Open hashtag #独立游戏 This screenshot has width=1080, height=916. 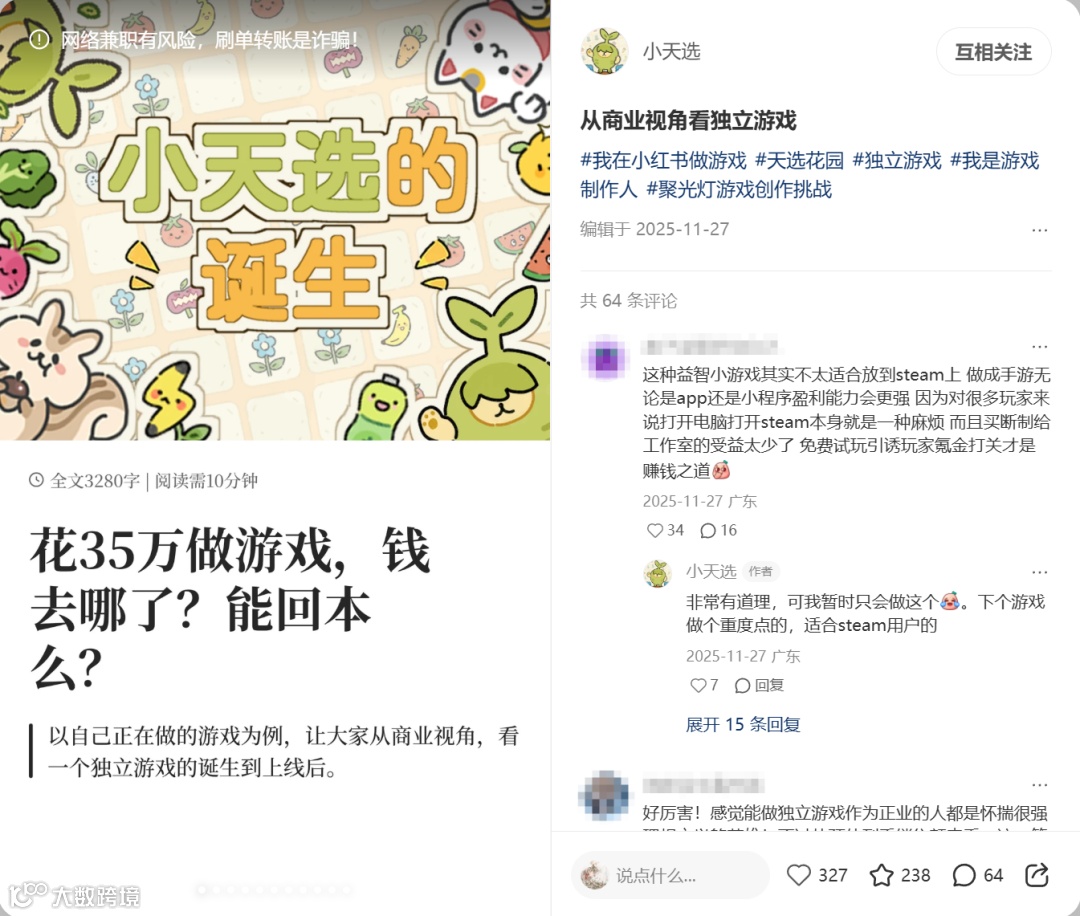[x=897, y=160]
